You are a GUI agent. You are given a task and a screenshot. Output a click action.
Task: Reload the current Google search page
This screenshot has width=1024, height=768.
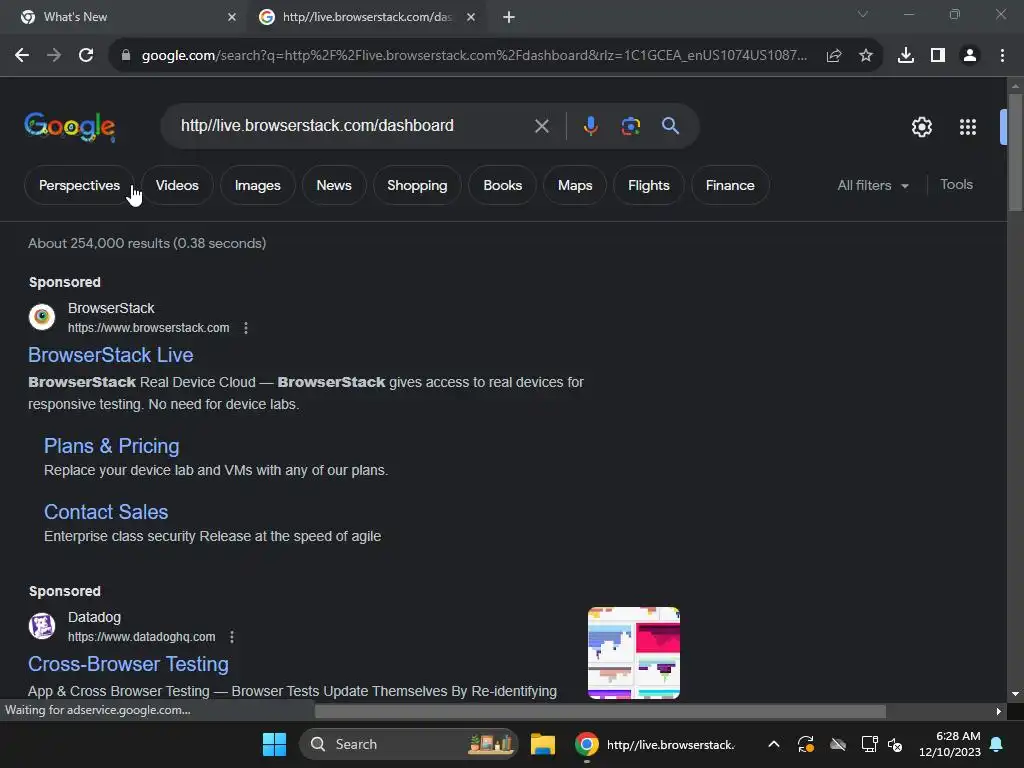click(86, 56)
